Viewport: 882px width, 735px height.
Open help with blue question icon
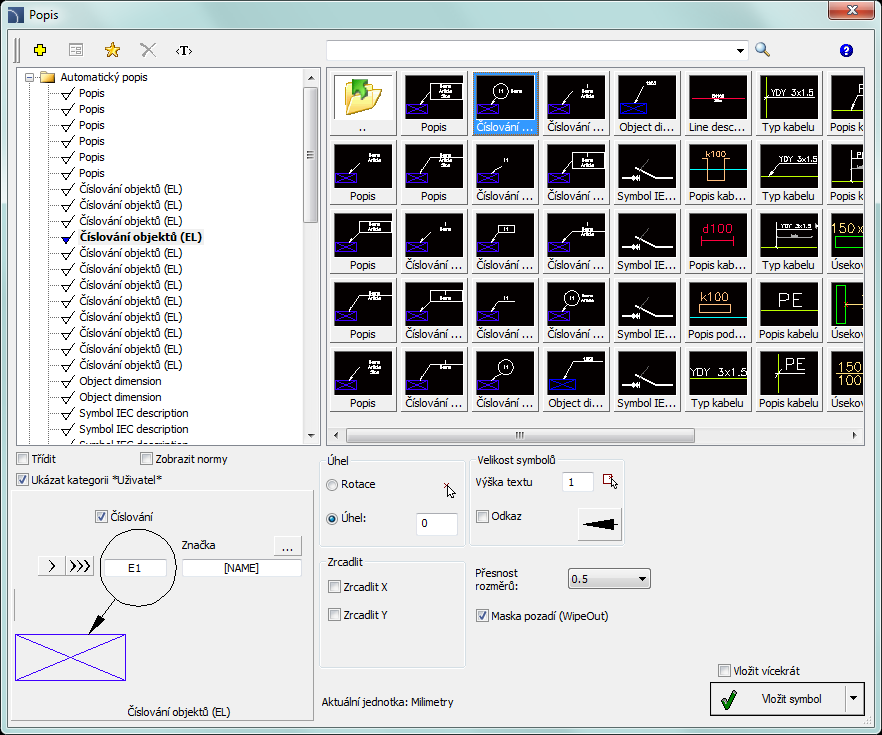pos(846,51)
